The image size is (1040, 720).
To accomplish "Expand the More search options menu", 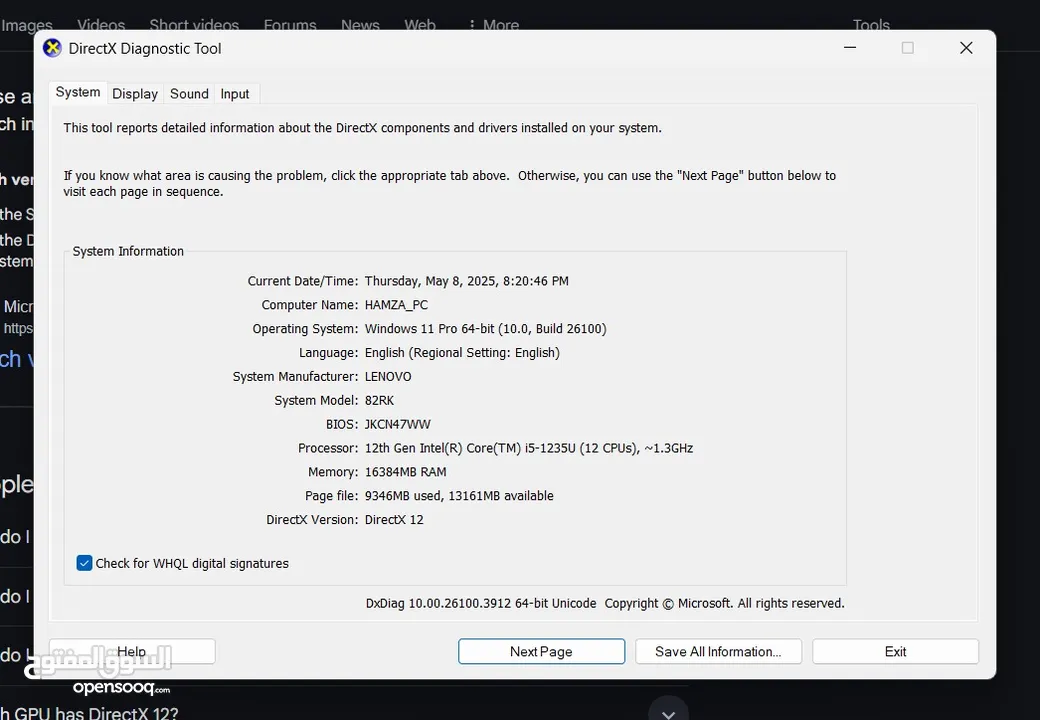I will [x=493, y=25].
